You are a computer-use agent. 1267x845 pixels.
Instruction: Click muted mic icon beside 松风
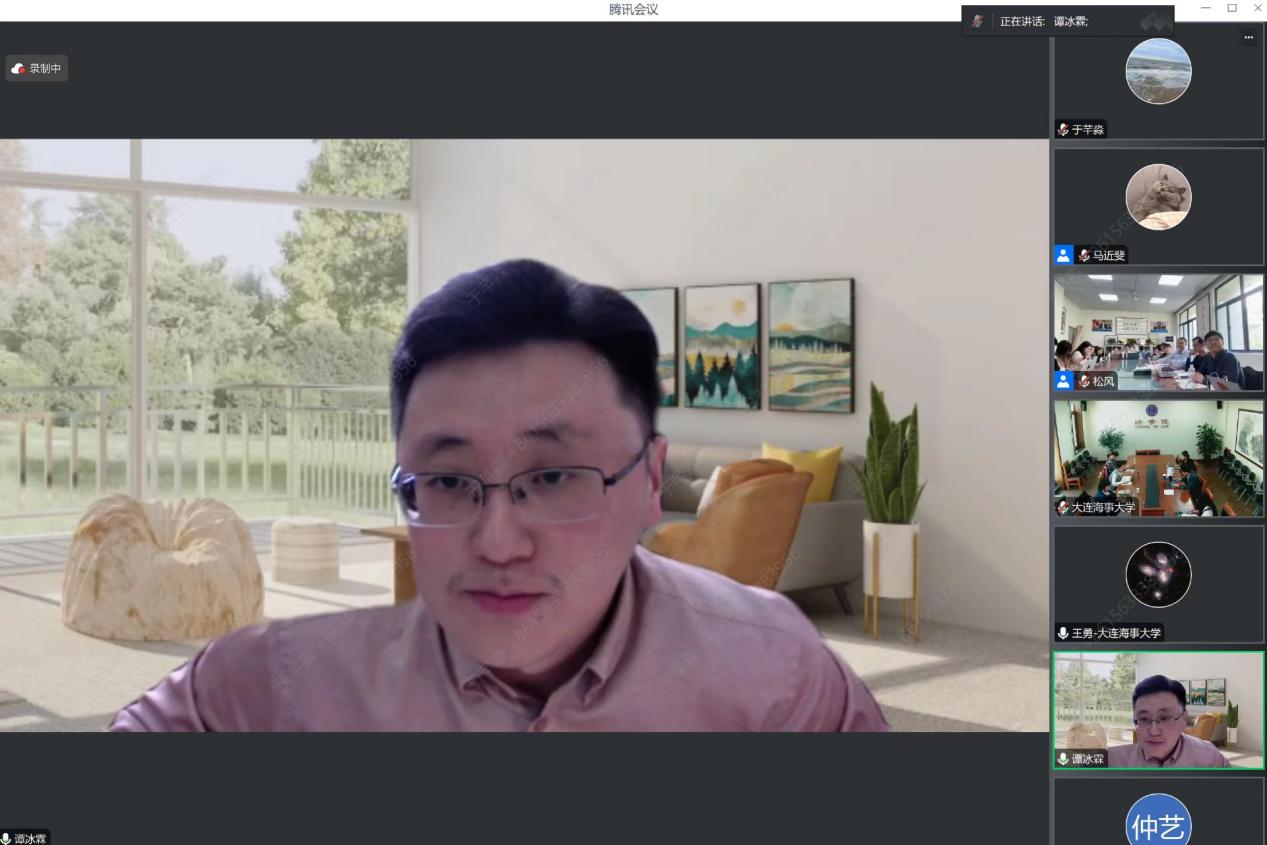[x=1083, y=381]
